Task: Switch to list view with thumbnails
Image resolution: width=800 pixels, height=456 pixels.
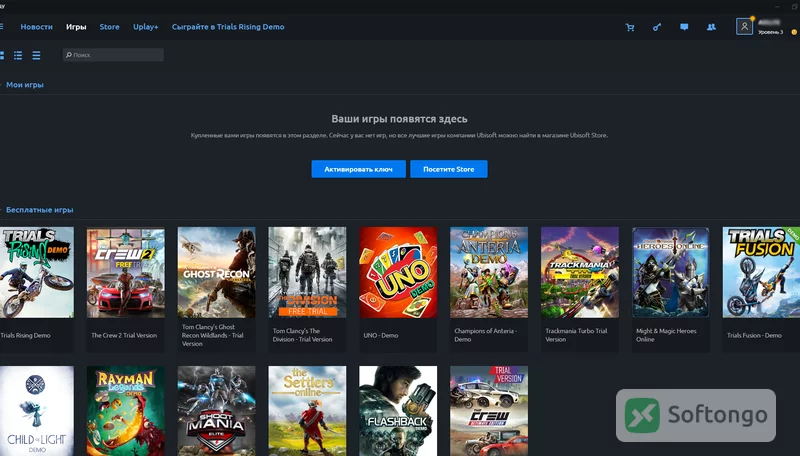Action: pyautogui.click(x=18, y=55)
